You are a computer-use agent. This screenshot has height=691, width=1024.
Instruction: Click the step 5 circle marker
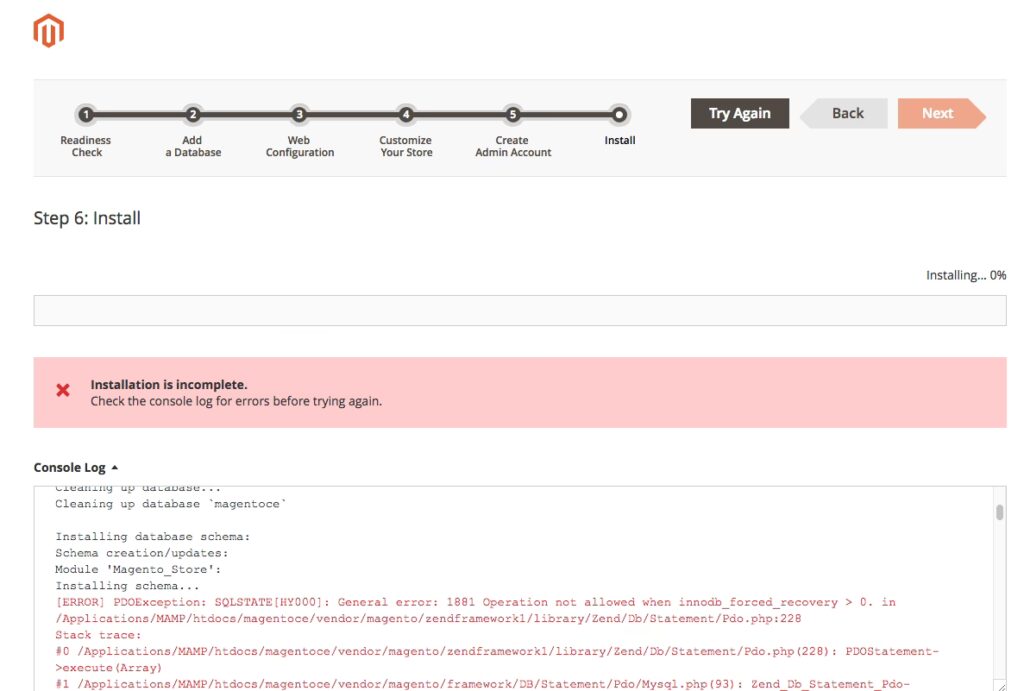512,115
